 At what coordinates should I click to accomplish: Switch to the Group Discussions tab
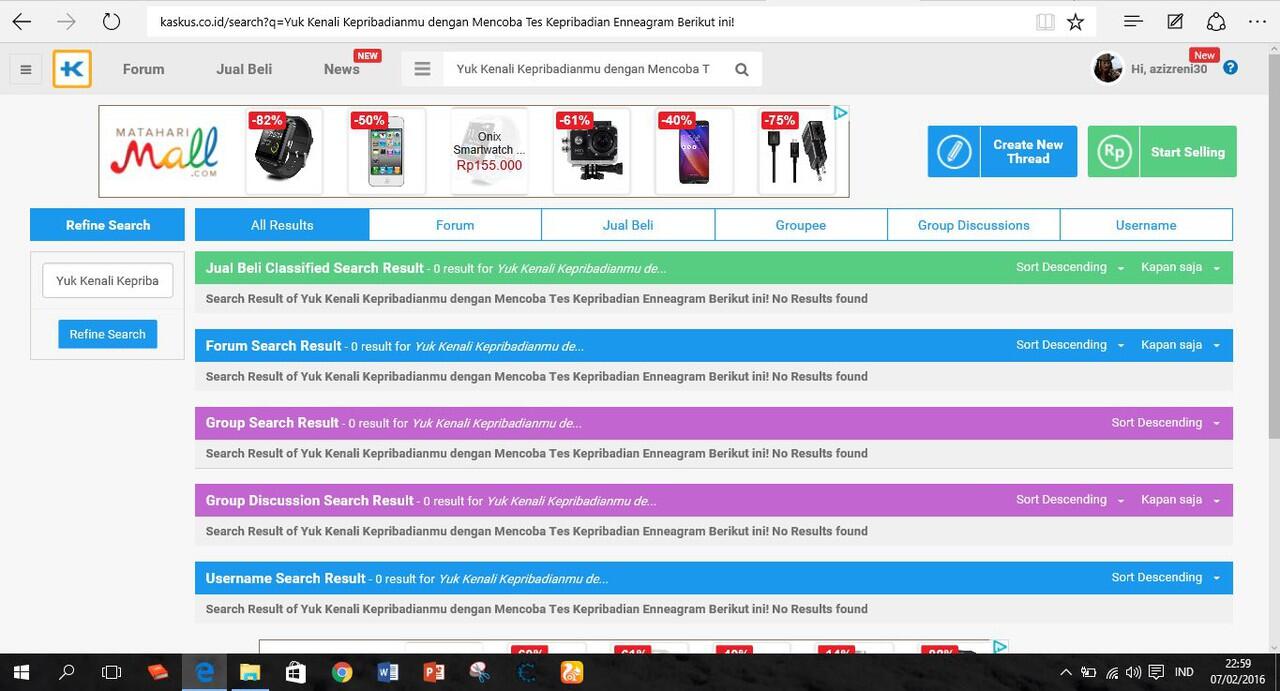pyautogui.click(x=974, y=225)
